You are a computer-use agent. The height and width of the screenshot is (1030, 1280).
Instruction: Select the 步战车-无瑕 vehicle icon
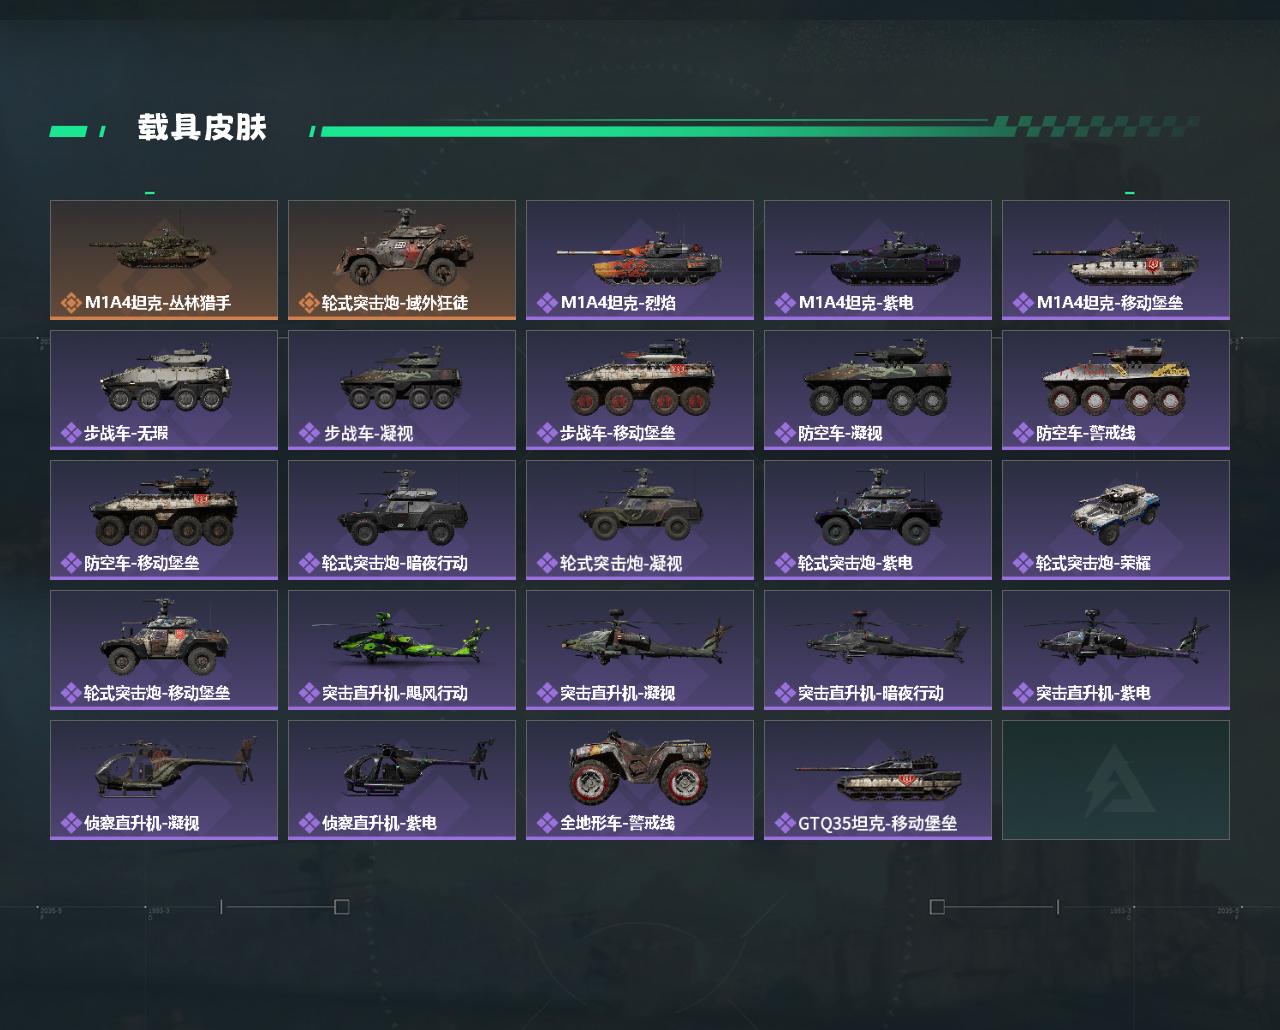click(x=165, y=380)
